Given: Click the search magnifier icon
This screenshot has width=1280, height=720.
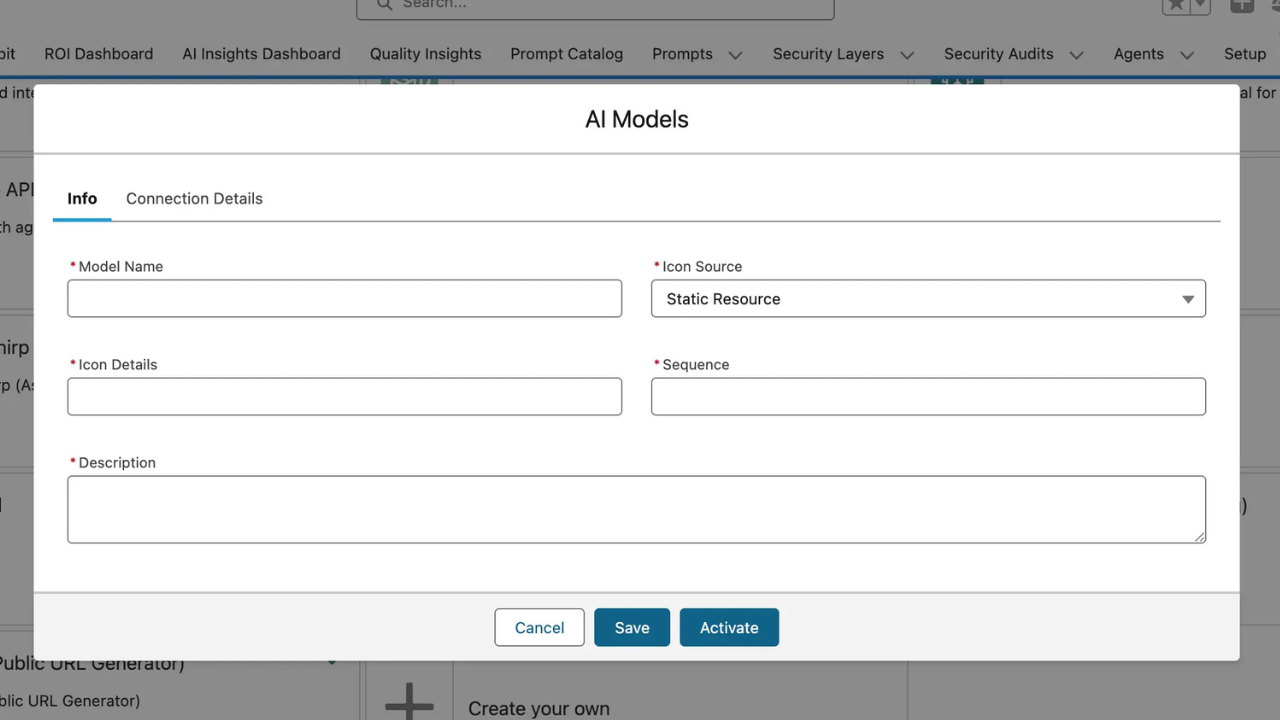Looking at the screenshot, I should tap(385, 5).
